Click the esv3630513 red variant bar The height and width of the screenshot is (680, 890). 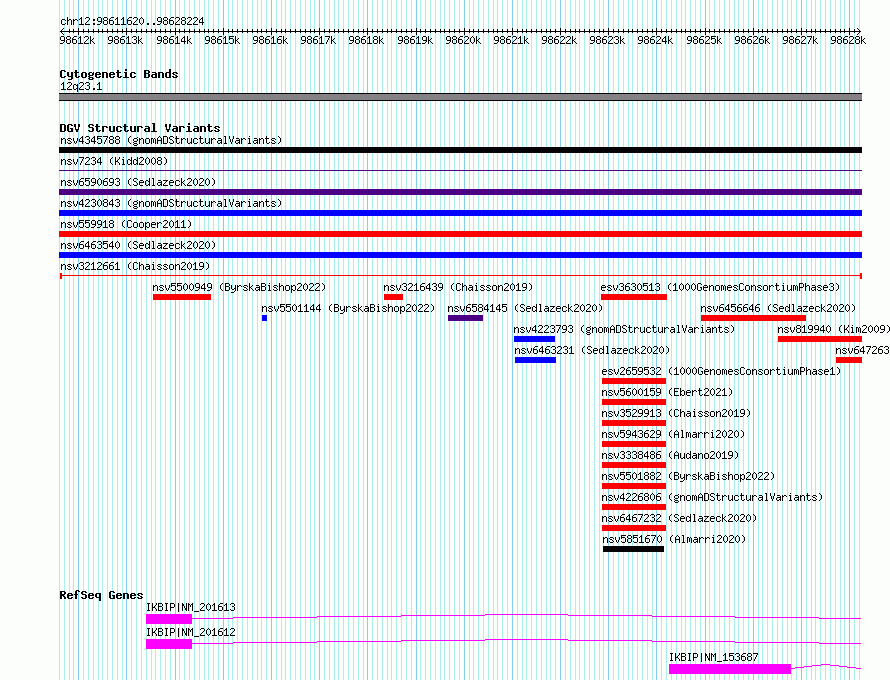coord(634,297)
